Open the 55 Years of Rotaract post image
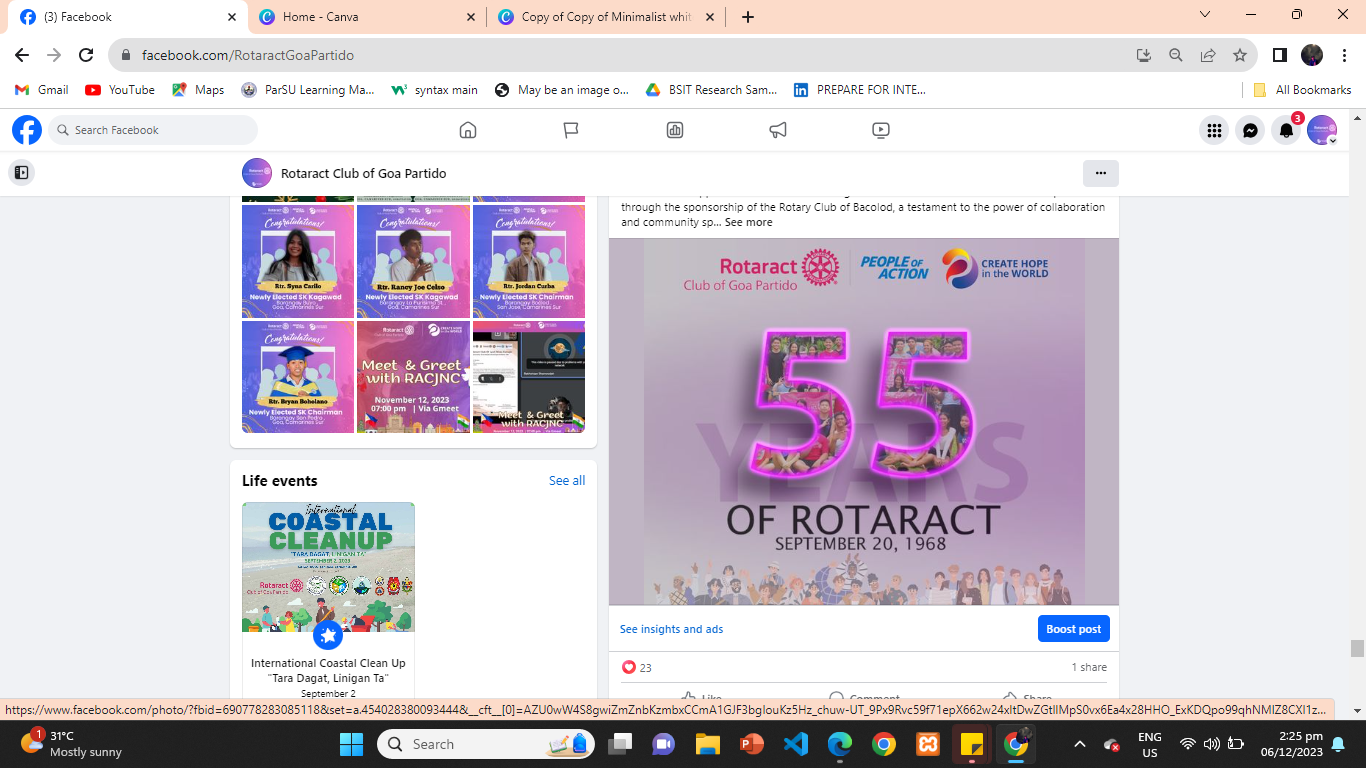 [864, 421]
